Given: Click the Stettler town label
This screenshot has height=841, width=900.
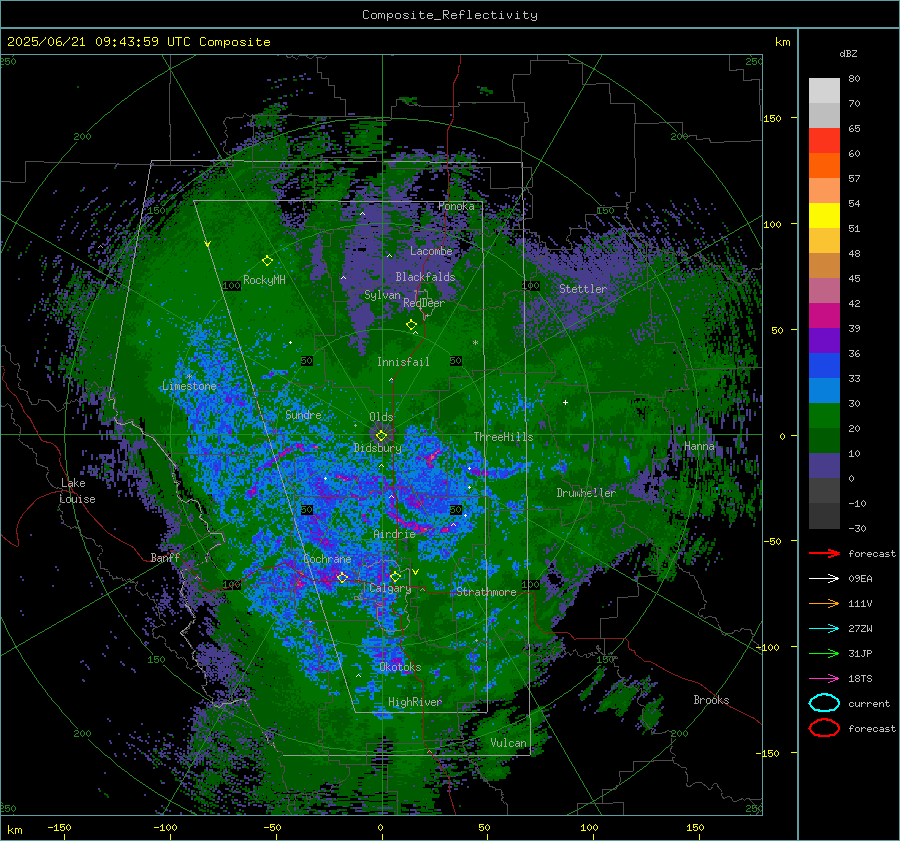Looking at the screenshot, I should [583, 289].
